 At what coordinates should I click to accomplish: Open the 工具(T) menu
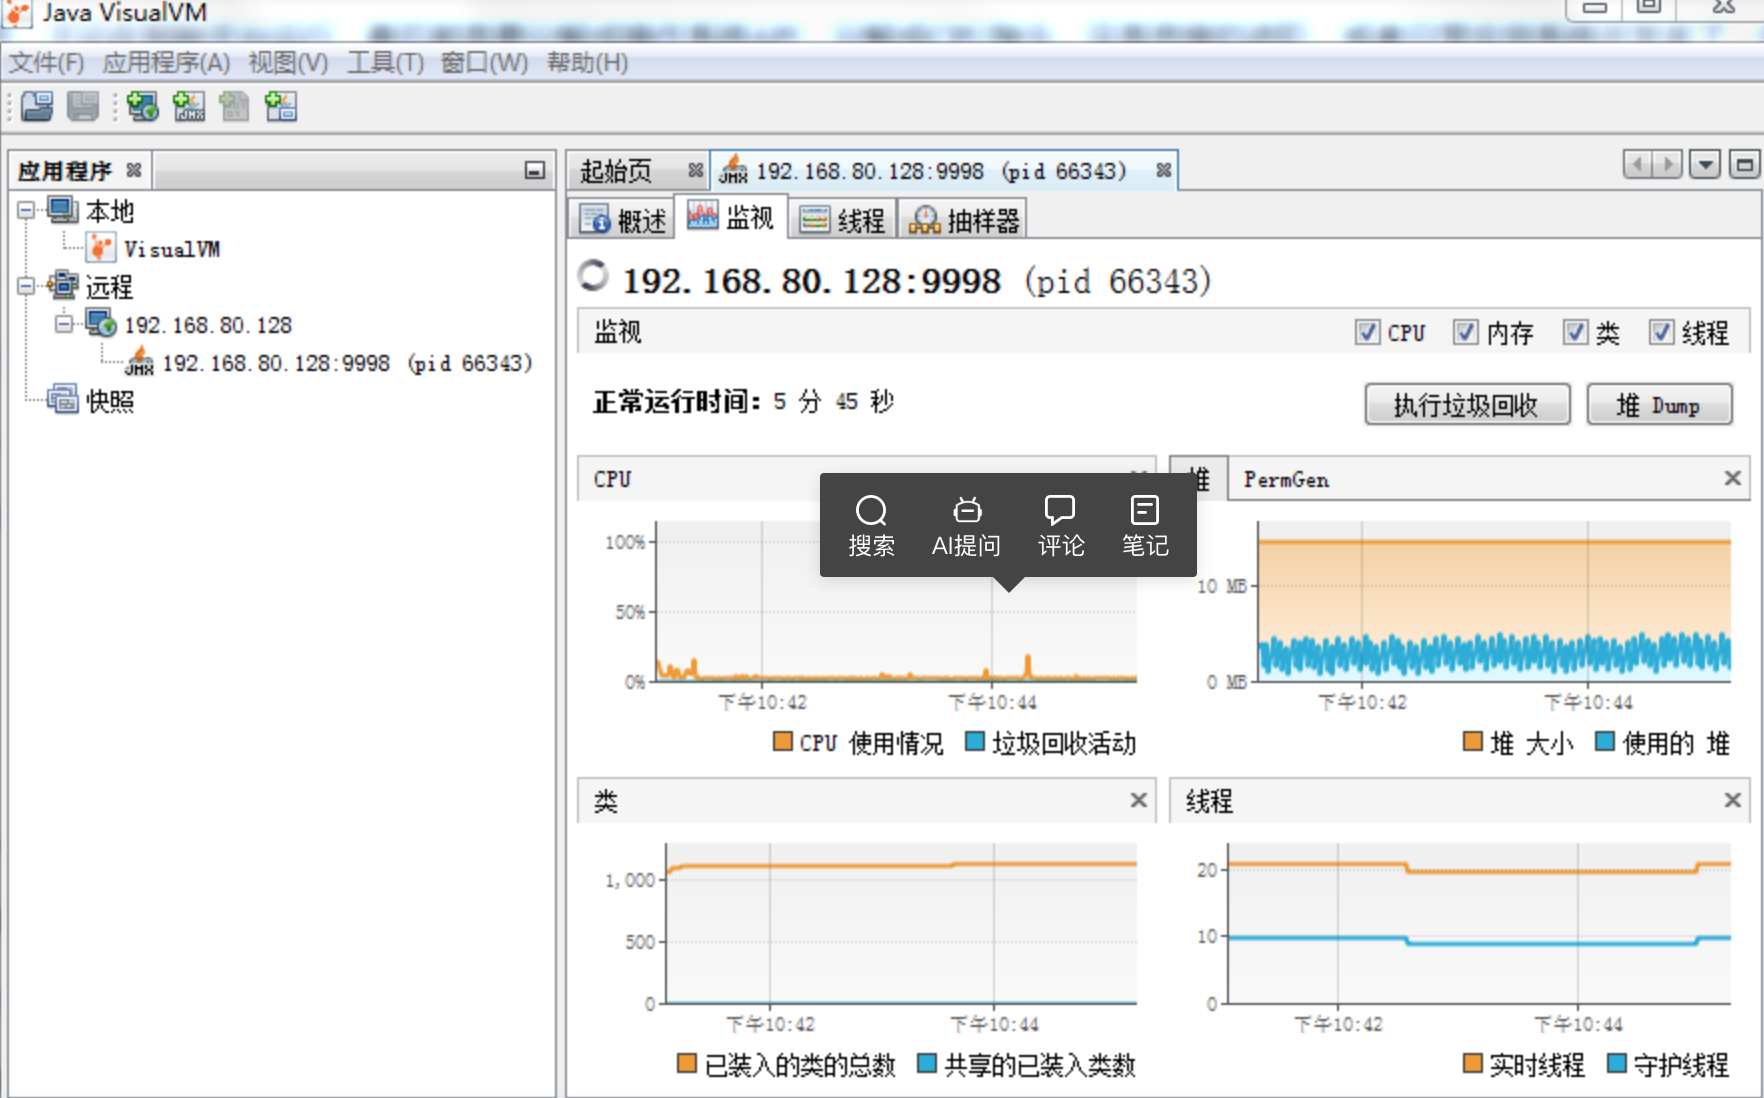click(385, 63)
